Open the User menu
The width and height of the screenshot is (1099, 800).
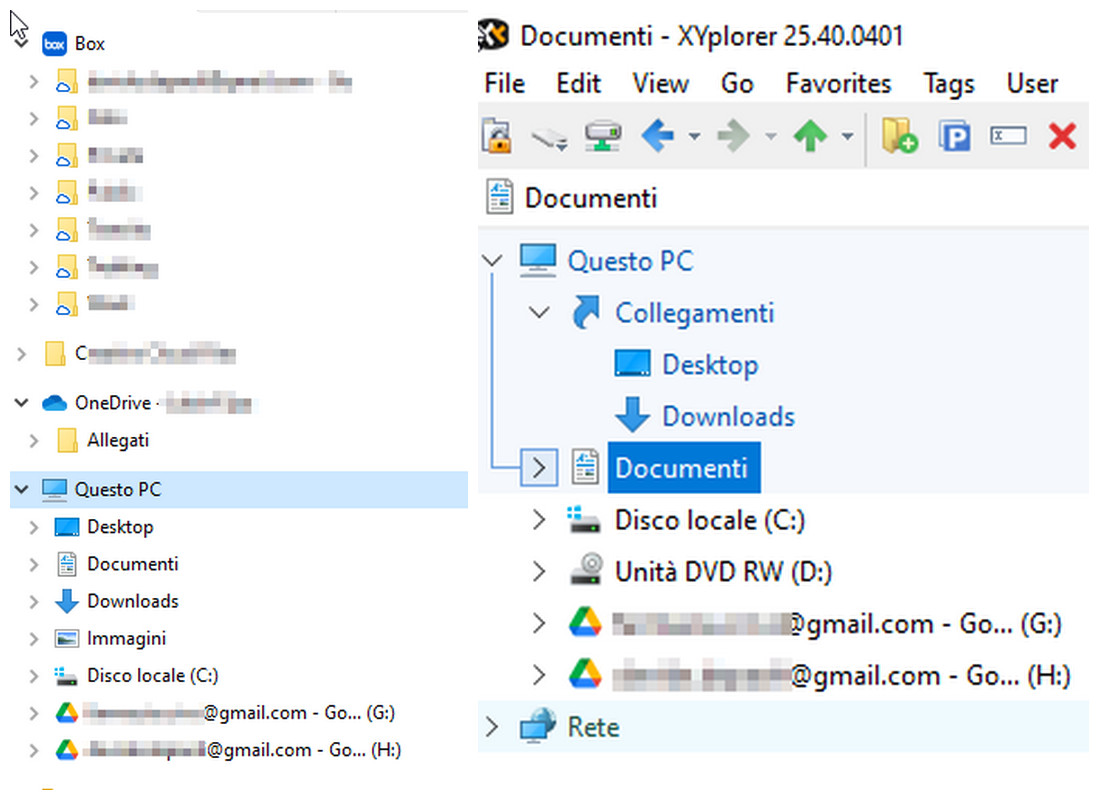coord(1032,83)
